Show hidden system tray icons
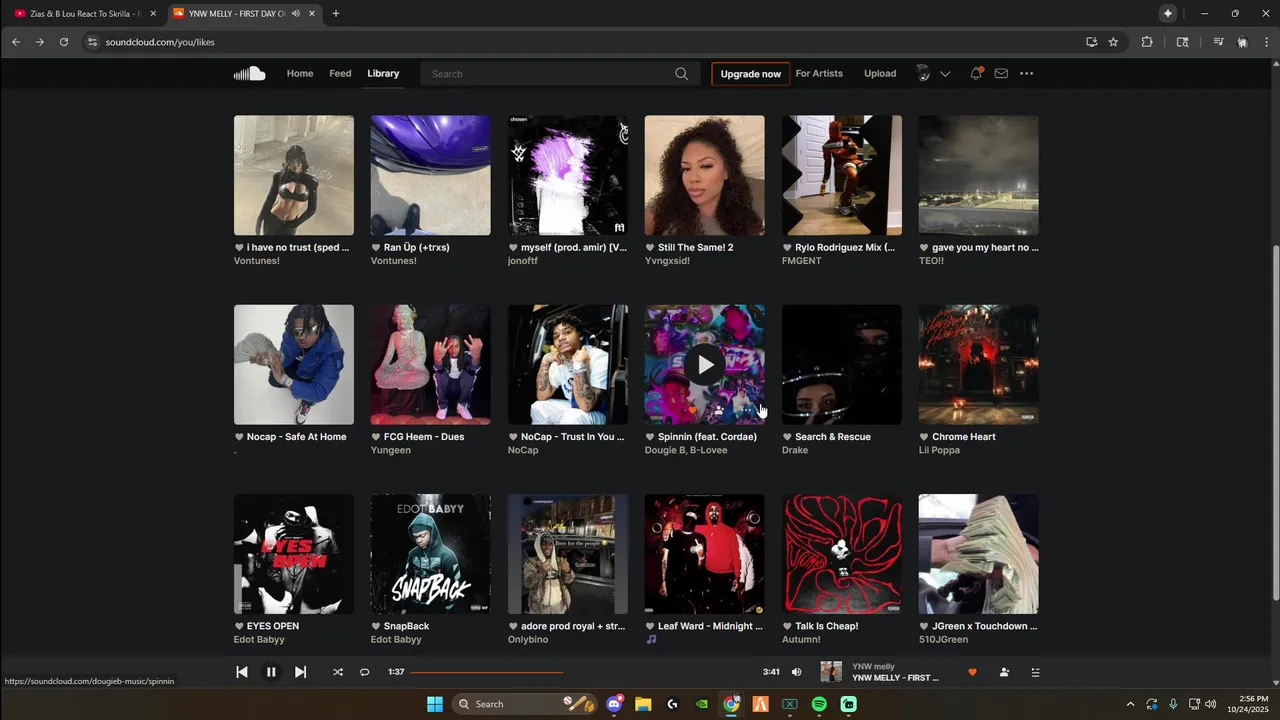Viewport: 1280px width, 720px height. [1131, 704]
